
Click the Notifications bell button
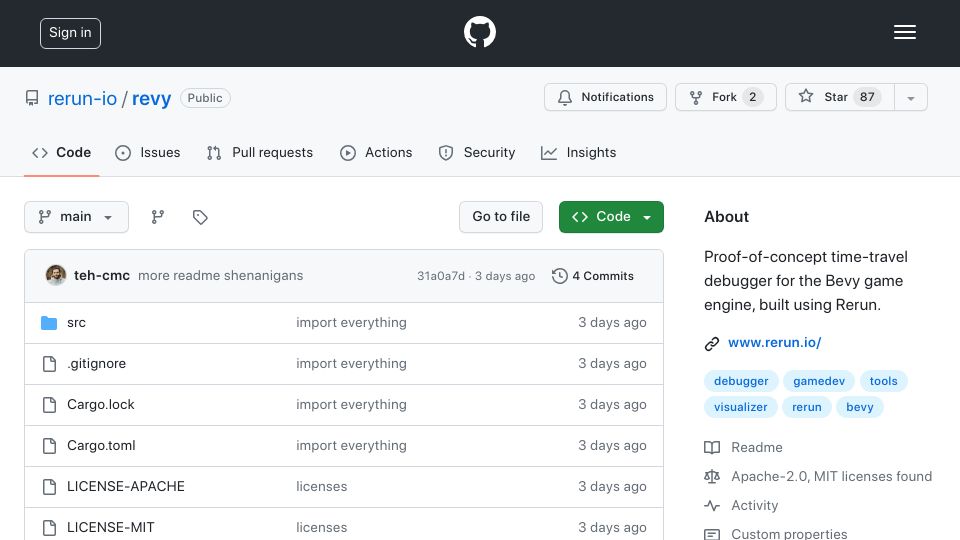pos(605,97)
